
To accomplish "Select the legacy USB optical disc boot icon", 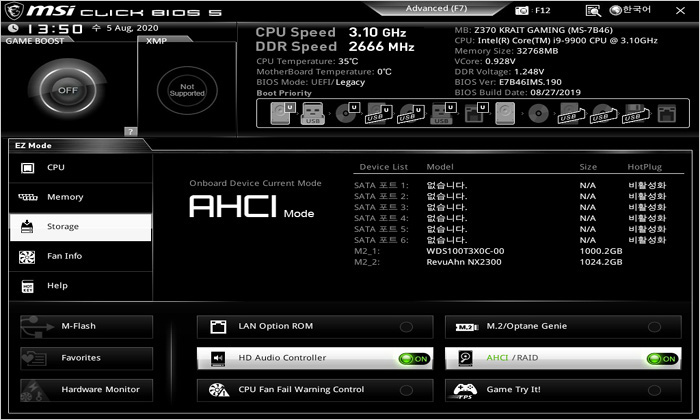I will [x=604, y=113].
